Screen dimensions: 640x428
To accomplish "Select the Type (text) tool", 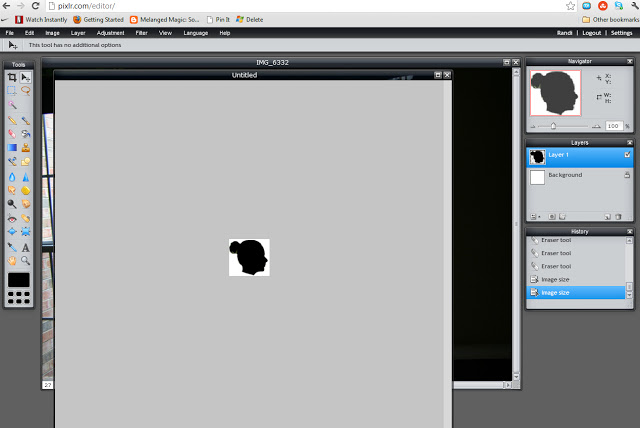I will click(25, 246).
